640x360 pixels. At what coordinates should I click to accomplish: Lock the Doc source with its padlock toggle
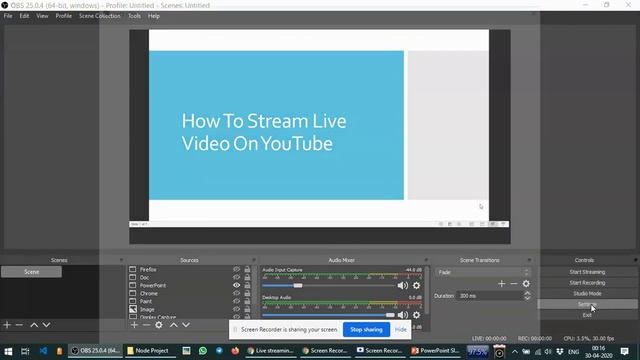pos(247,277)
